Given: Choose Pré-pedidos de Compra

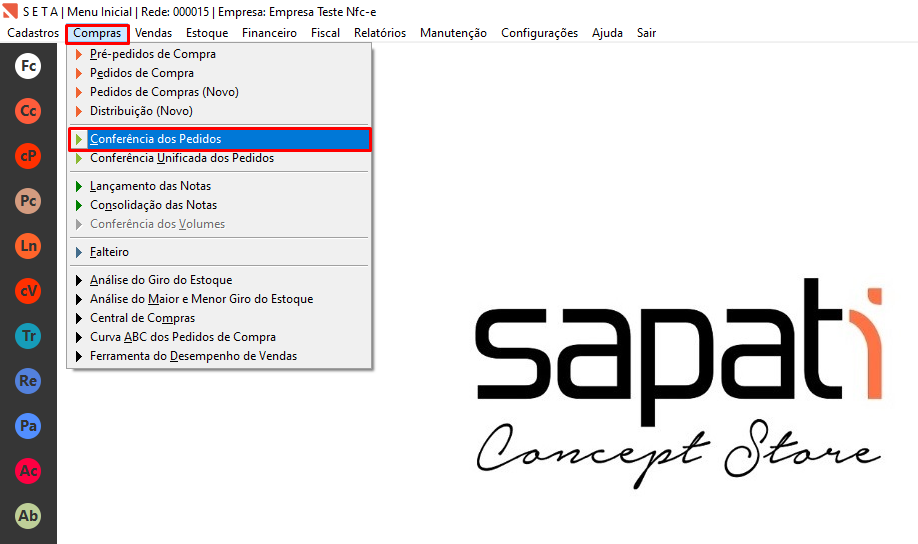Looking at the screenshot, I should [220, 54].
